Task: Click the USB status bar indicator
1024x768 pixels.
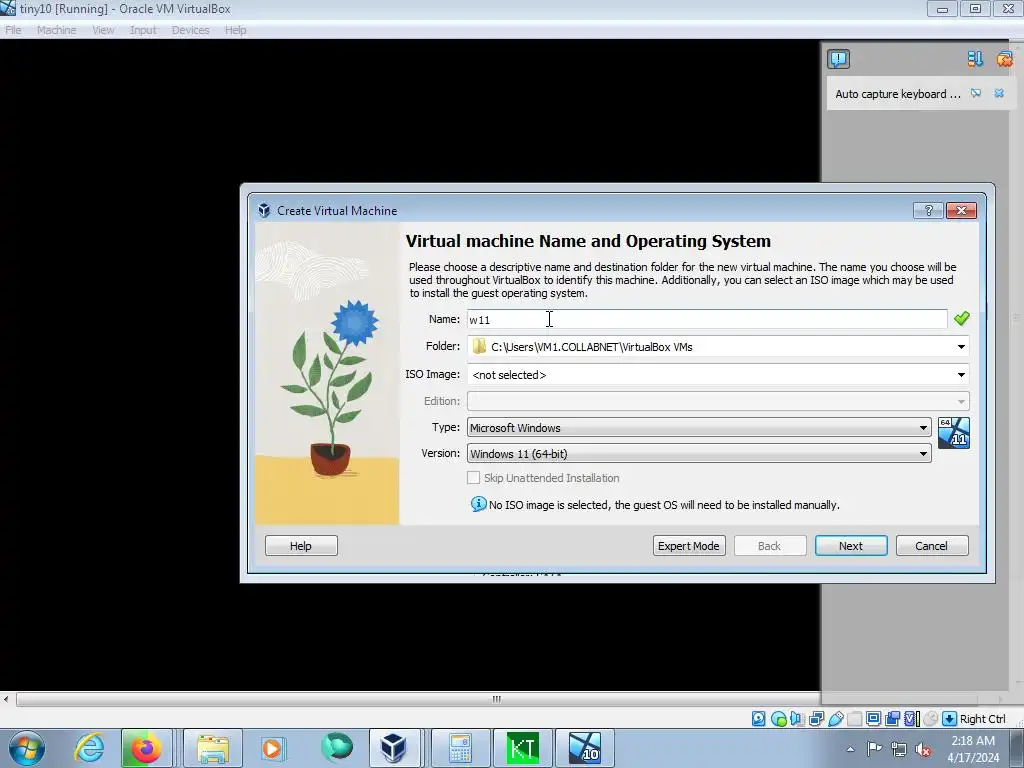Action: pyautogui.click(x=836, y=718)
